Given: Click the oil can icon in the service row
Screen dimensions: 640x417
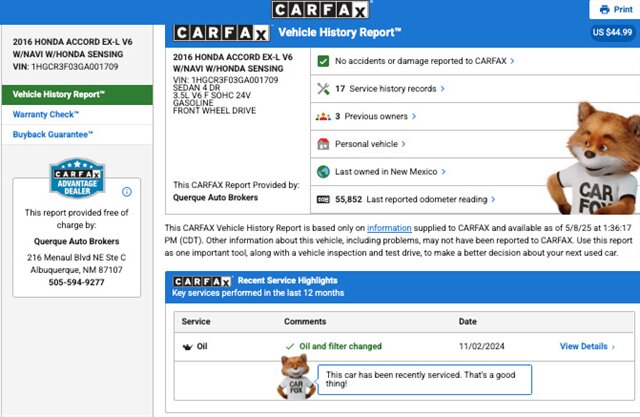Looking at the screenshot, I should pos(187,347).
